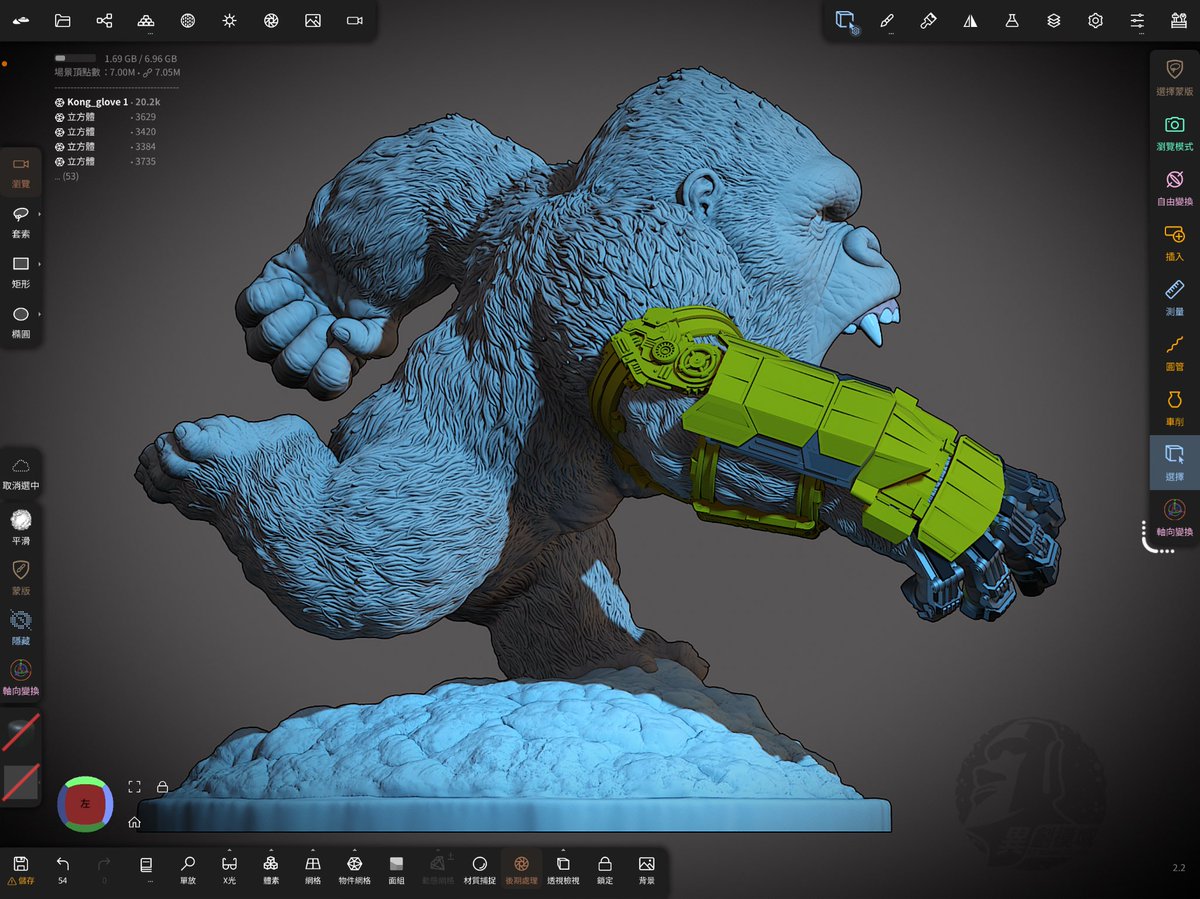The width and height of the screenshot is (1200, 899).
Task: Click the disabled stroke material swatch
Action: 20,734
